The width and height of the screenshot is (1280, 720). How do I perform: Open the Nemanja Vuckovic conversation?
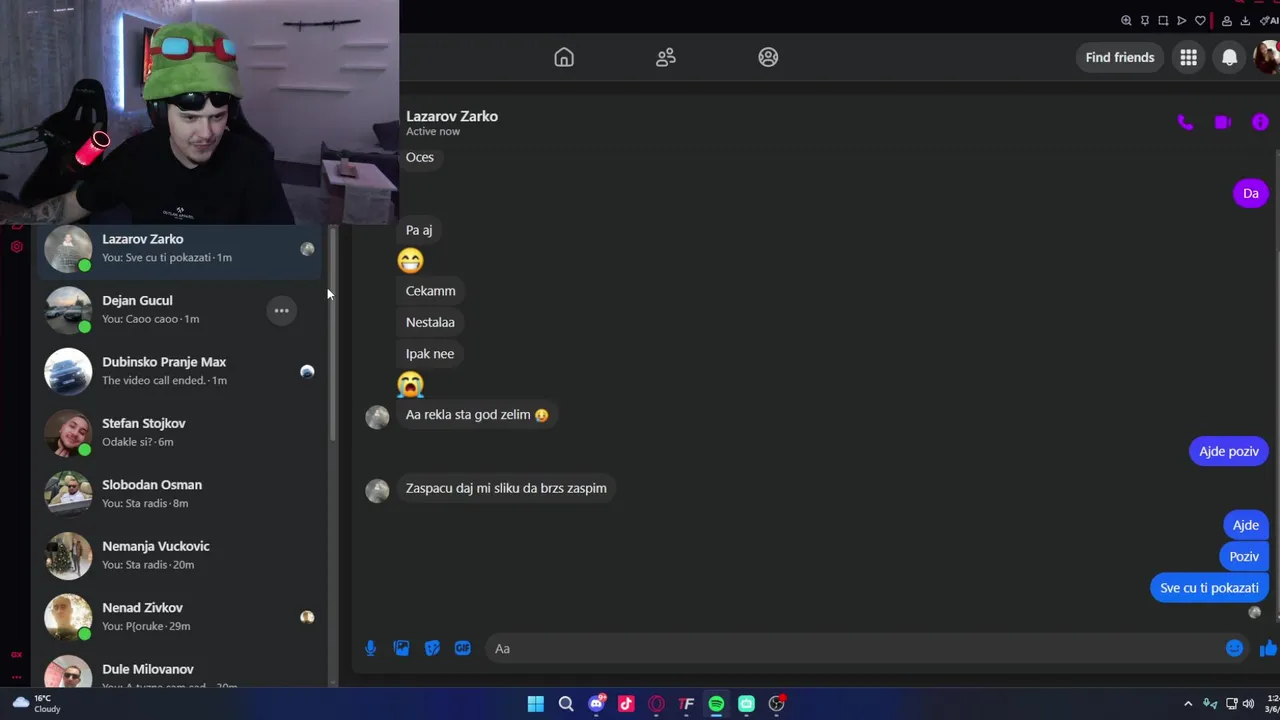point(181,555)
